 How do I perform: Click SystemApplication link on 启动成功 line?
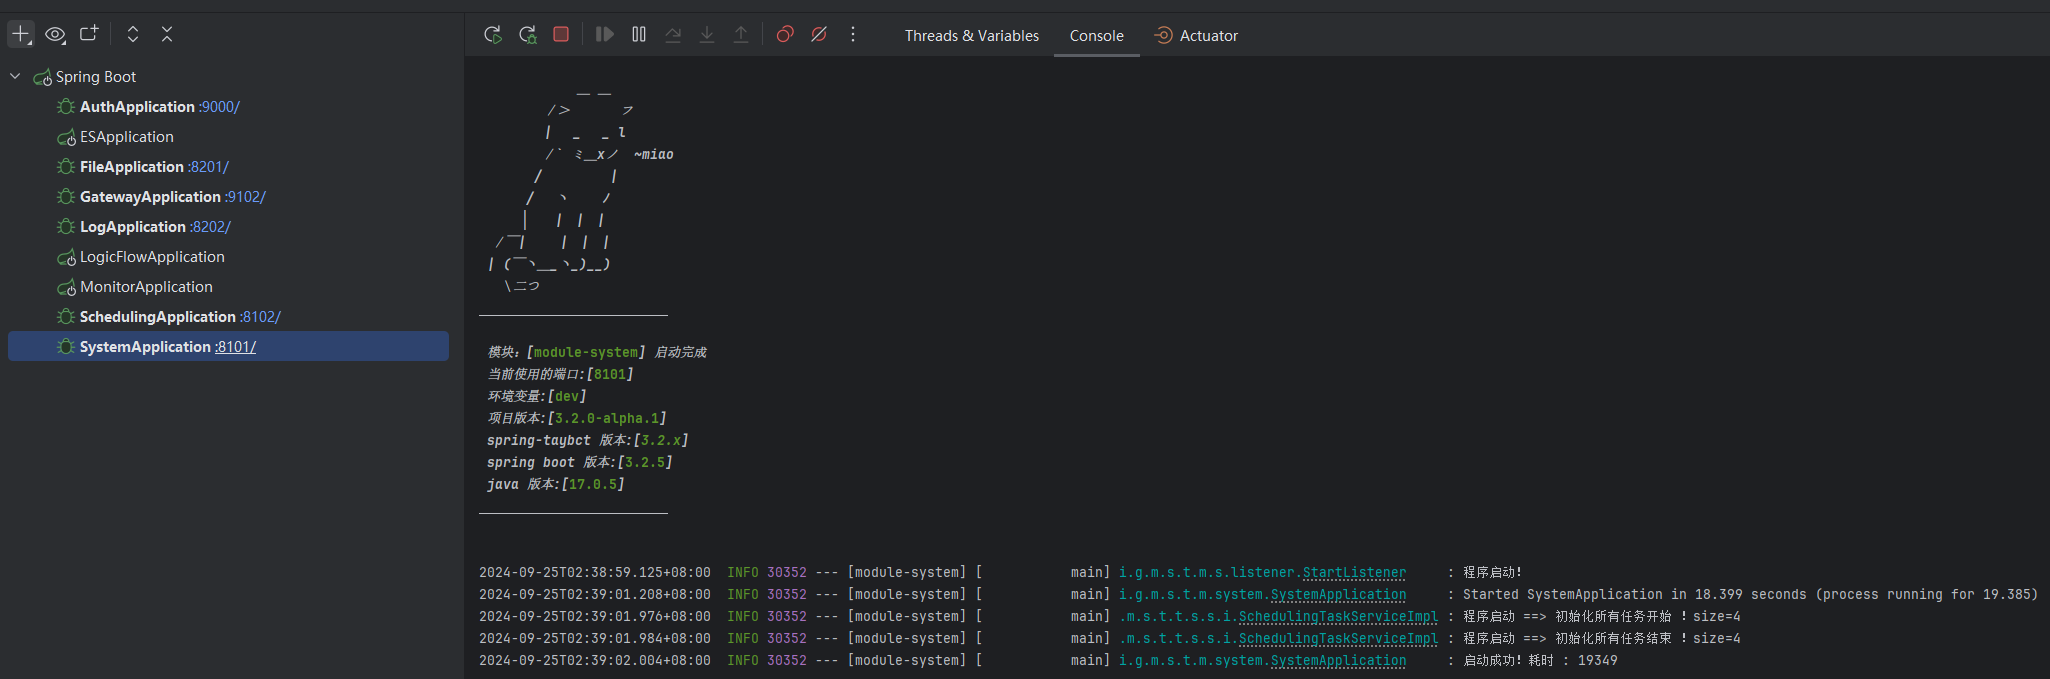pos(1338,661)
